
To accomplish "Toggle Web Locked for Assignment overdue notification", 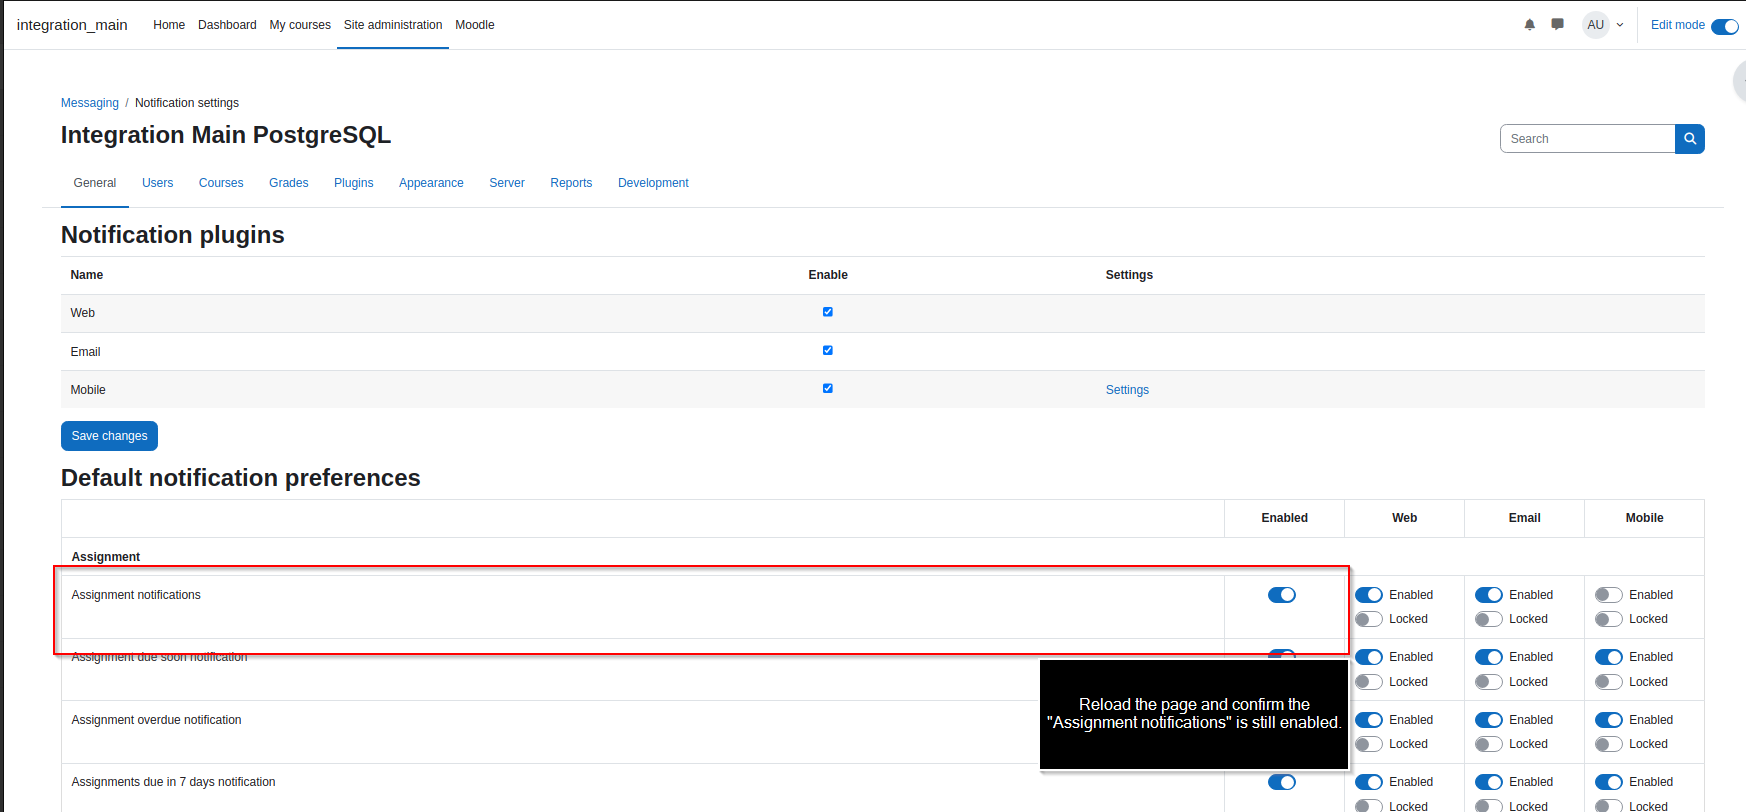I will point(1368,744).
